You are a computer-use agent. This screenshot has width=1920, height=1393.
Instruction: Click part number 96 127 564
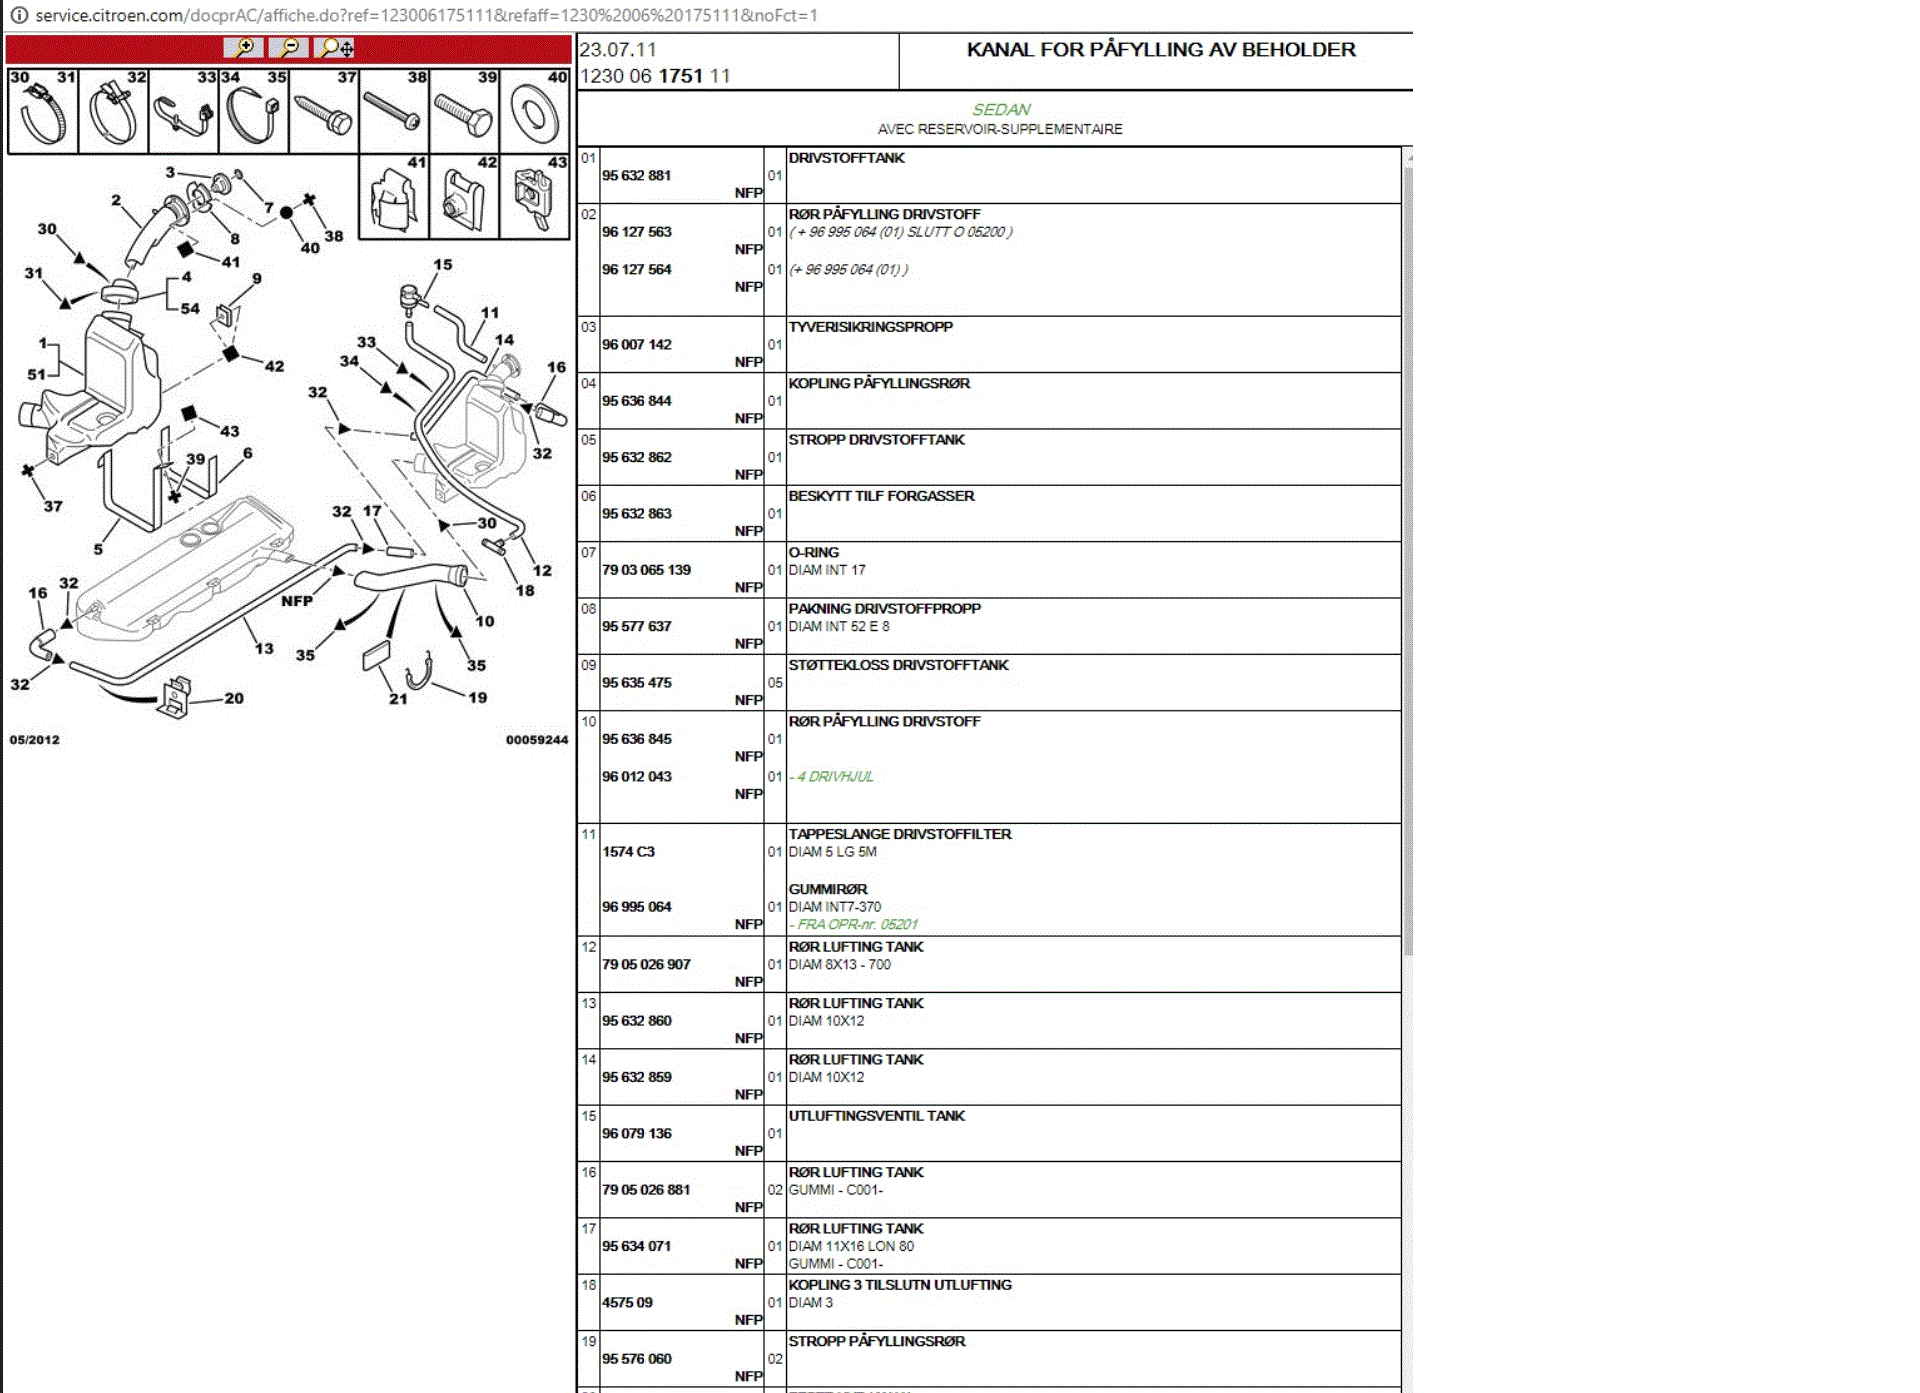tap(636, 269)
